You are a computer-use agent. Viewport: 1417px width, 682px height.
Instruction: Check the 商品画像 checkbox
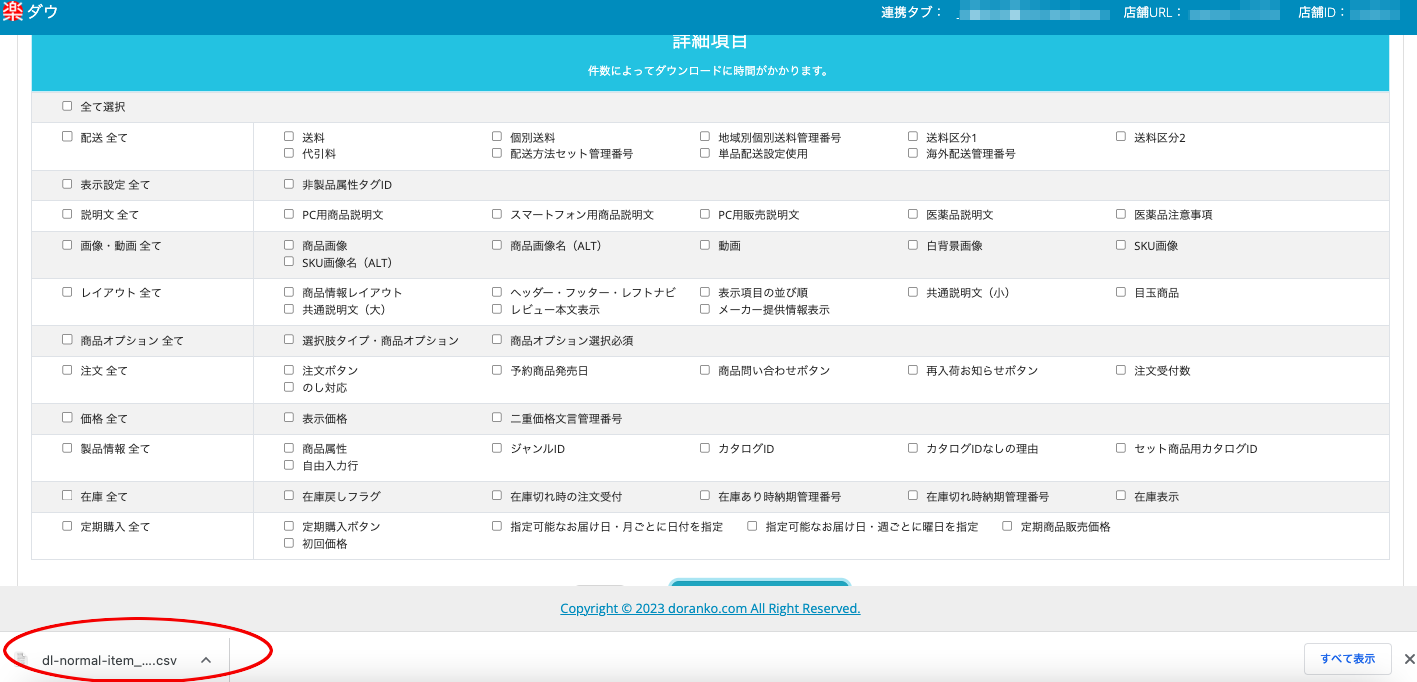click(287, 244)
